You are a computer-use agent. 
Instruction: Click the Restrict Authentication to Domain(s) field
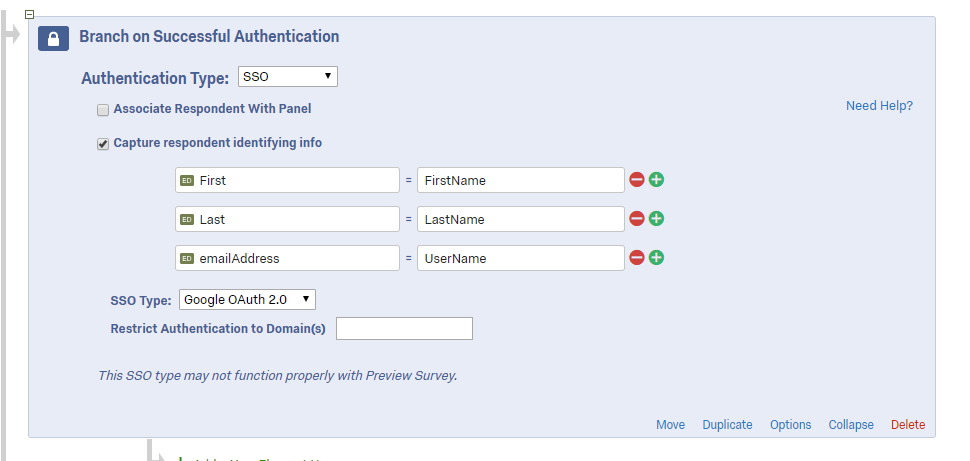[405, 329]
